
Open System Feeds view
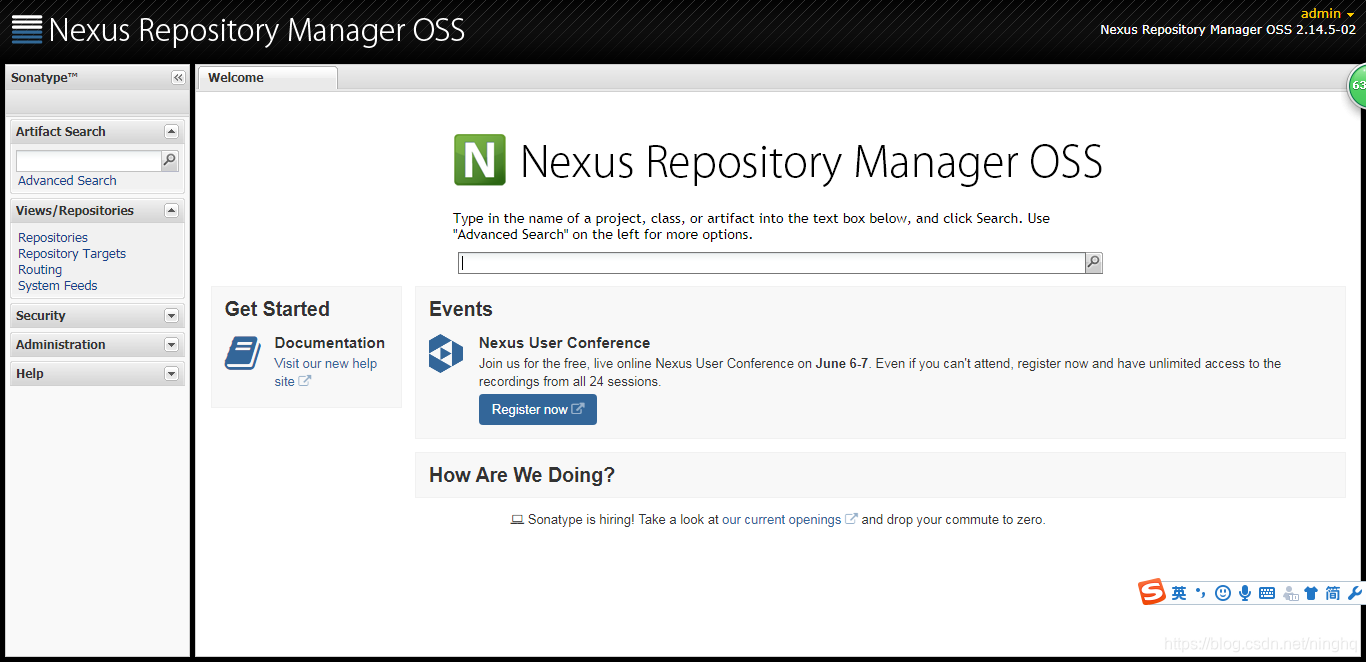pos(58,286)
